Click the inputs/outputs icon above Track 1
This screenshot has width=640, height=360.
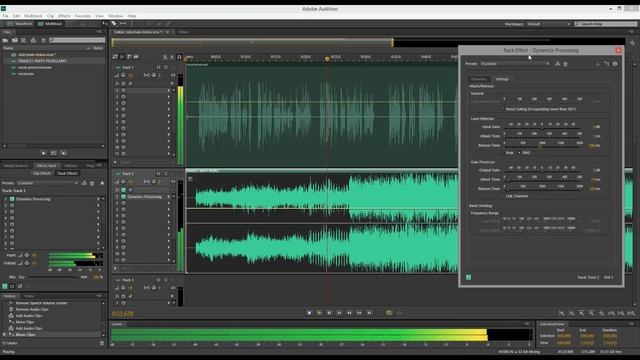click(x=116, y=57)
